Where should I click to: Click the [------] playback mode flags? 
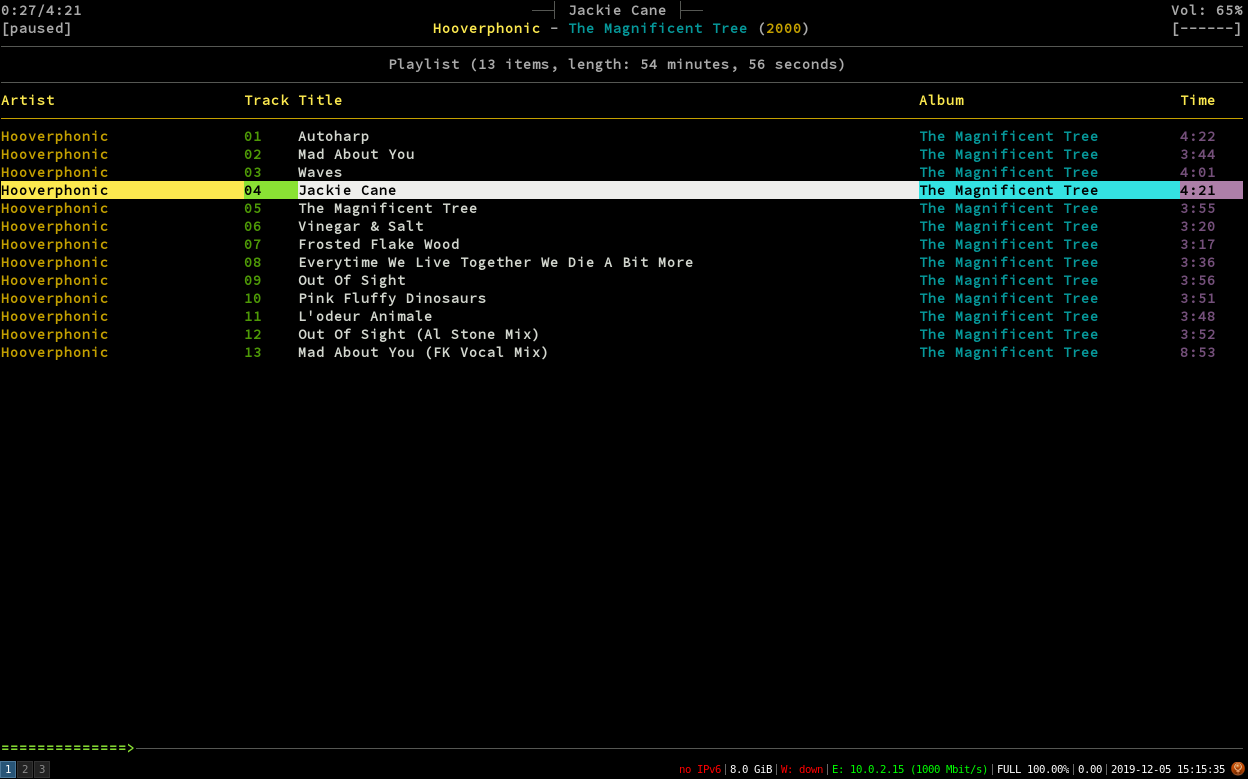1207,28
